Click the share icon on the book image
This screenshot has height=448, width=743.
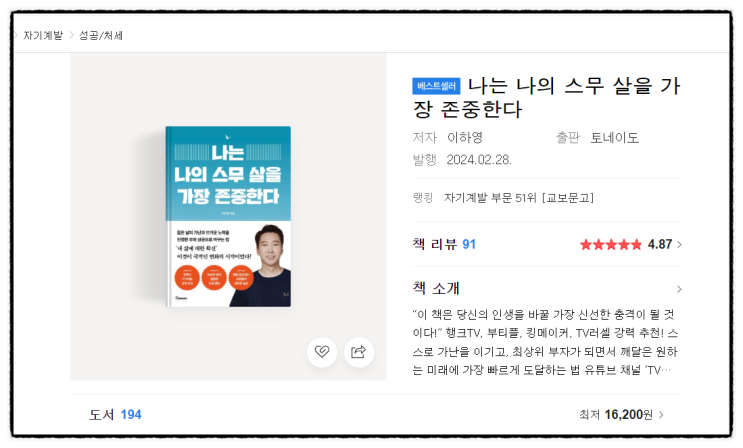point(359,352)
